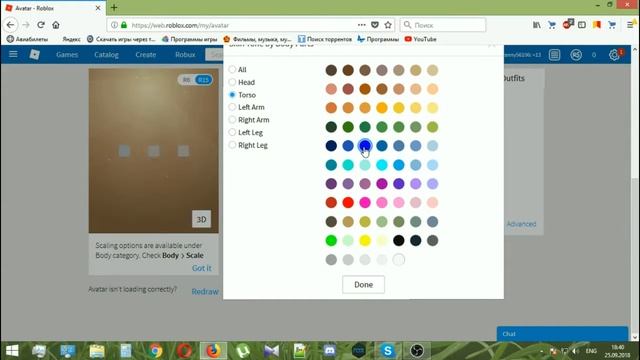The height and width of the screenshot is (360, 640).
Task: Open the page actions three-dots menu
Action: click(362, 25)
